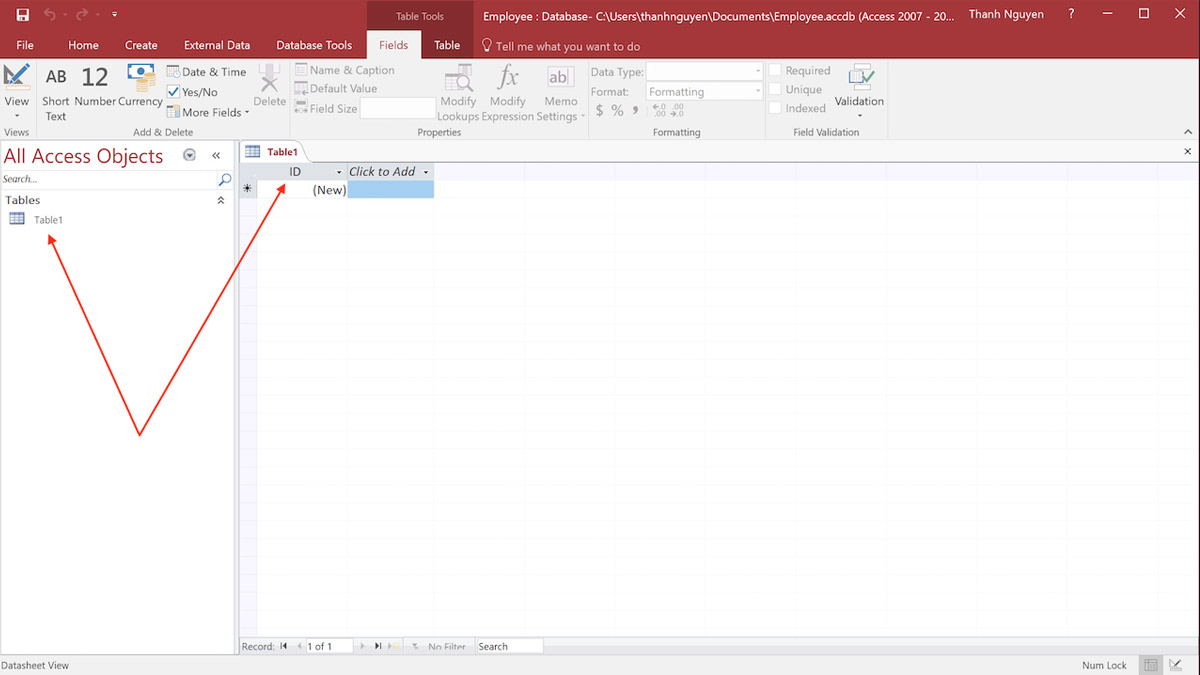Expand the Data Type combo box
Viewport: 1200px width, 675px height.
756,71
